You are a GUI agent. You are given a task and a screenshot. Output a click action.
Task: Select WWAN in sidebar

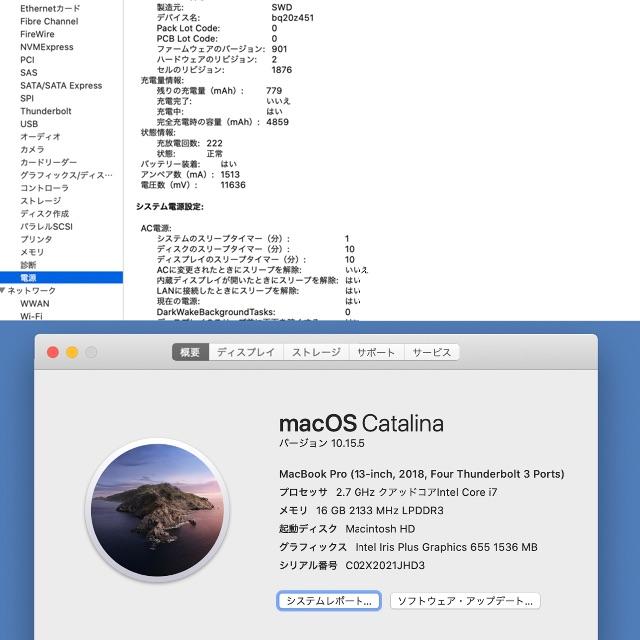pos(35,304)
